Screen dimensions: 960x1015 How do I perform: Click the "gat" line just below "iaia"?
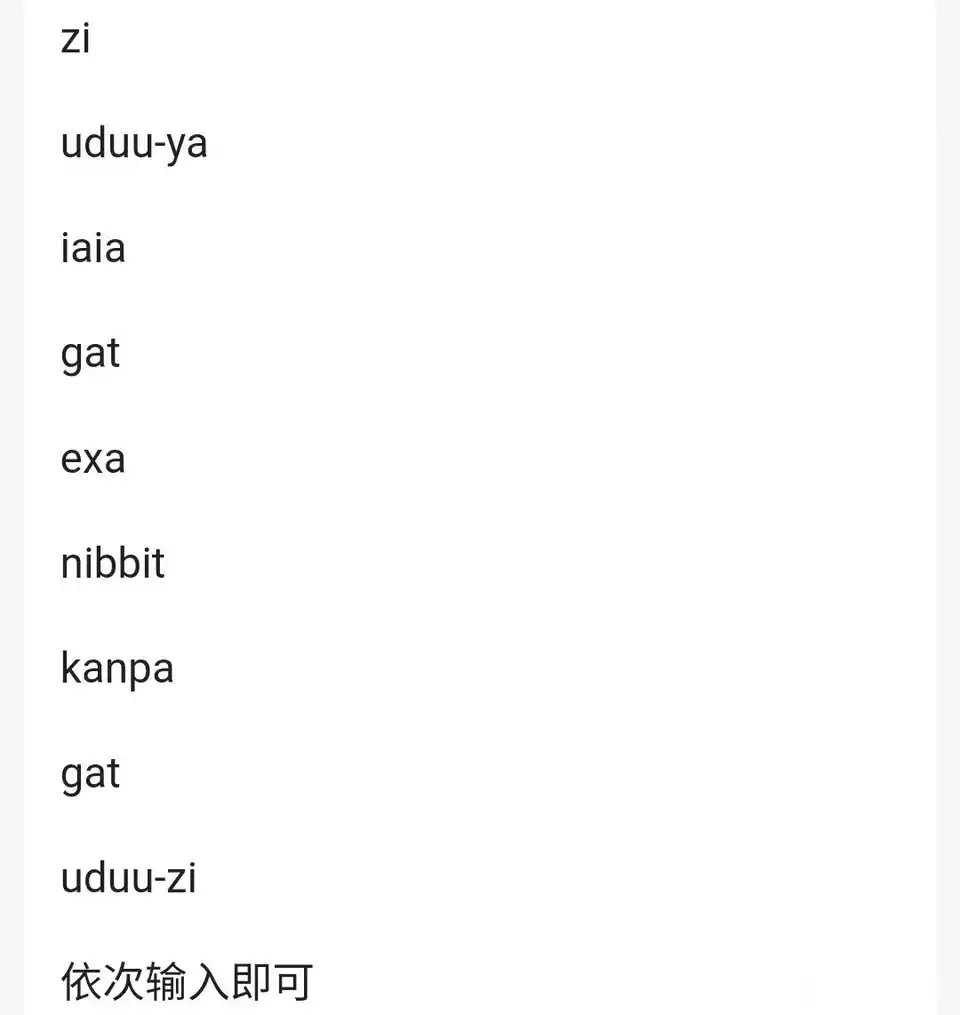(x=90, y=355)
